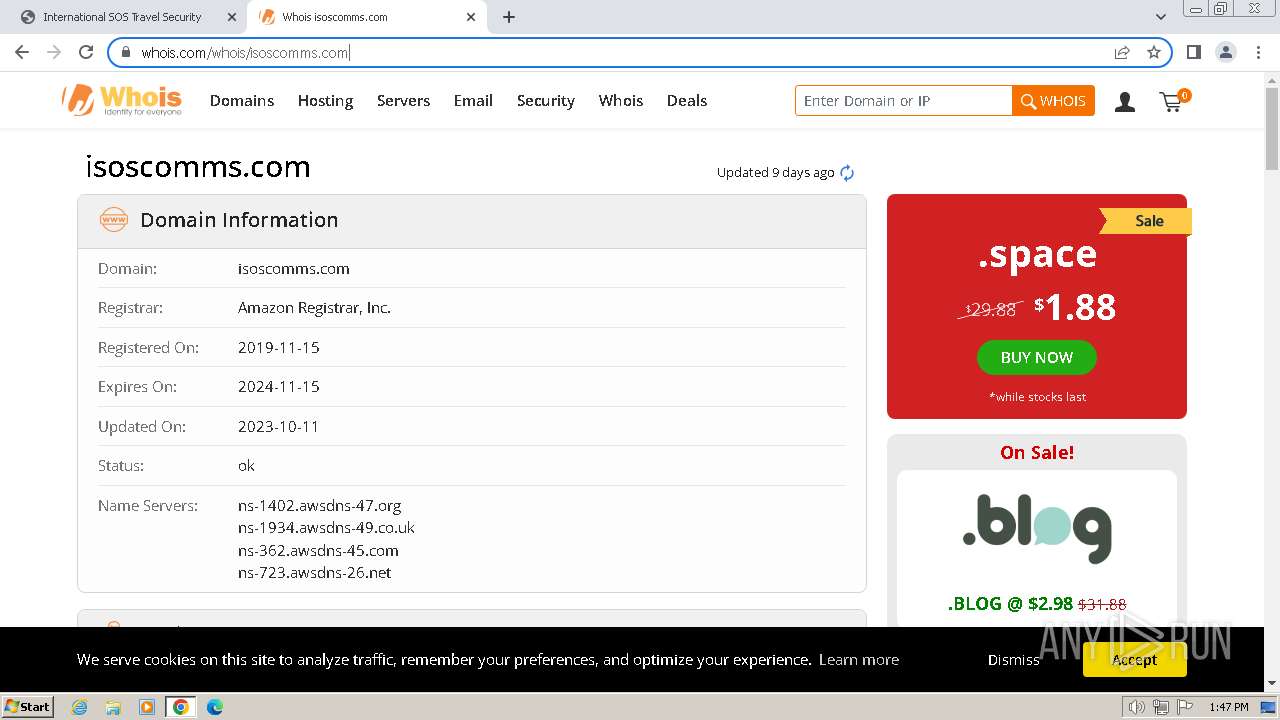Open the Domains menu

[x=242, y=101]
